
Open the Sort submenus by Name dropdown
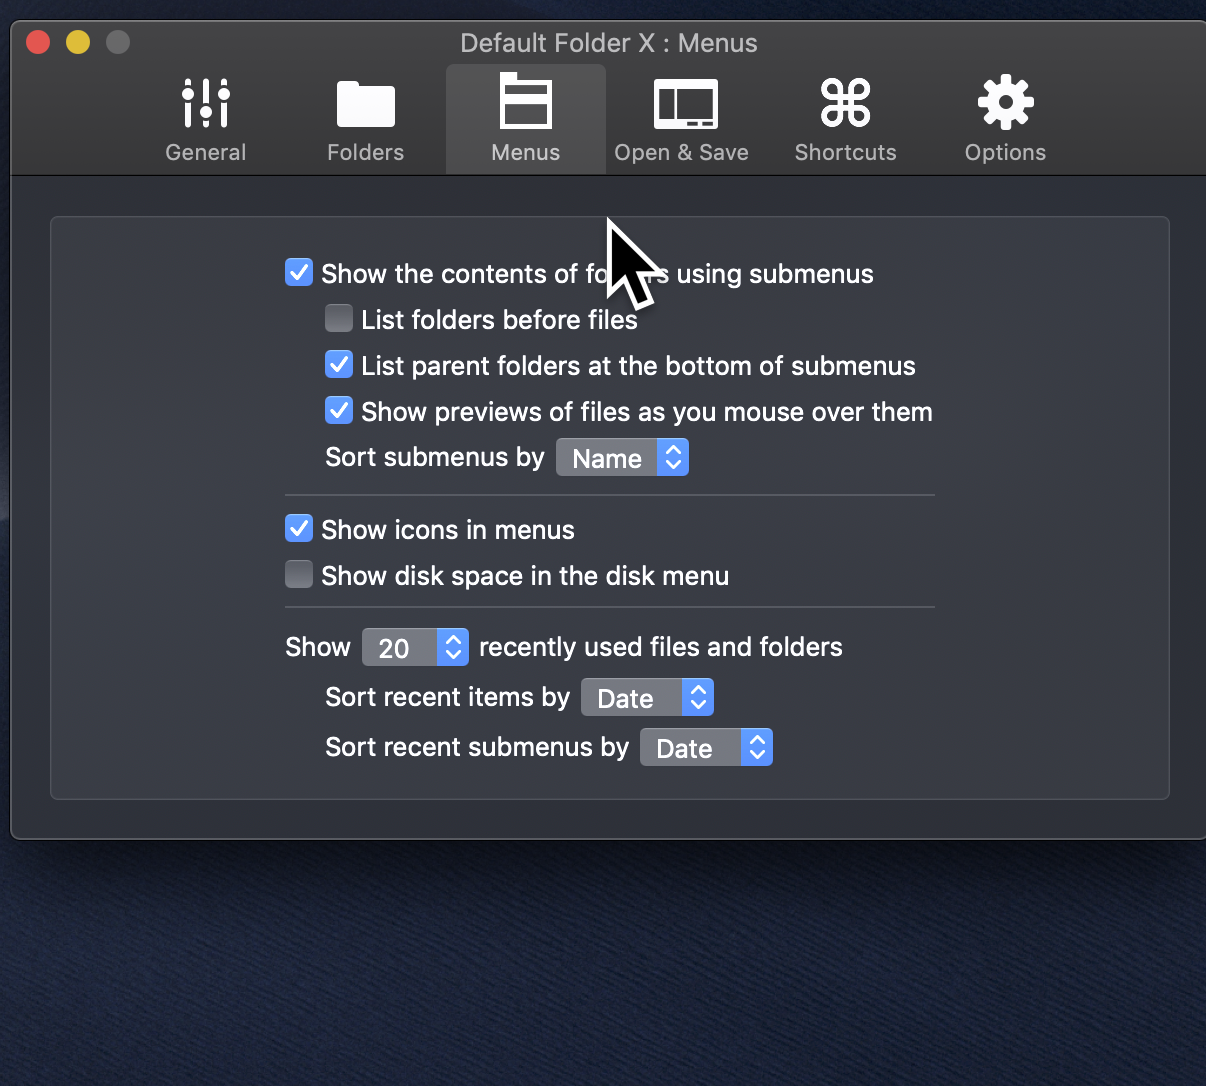(622, 458)
